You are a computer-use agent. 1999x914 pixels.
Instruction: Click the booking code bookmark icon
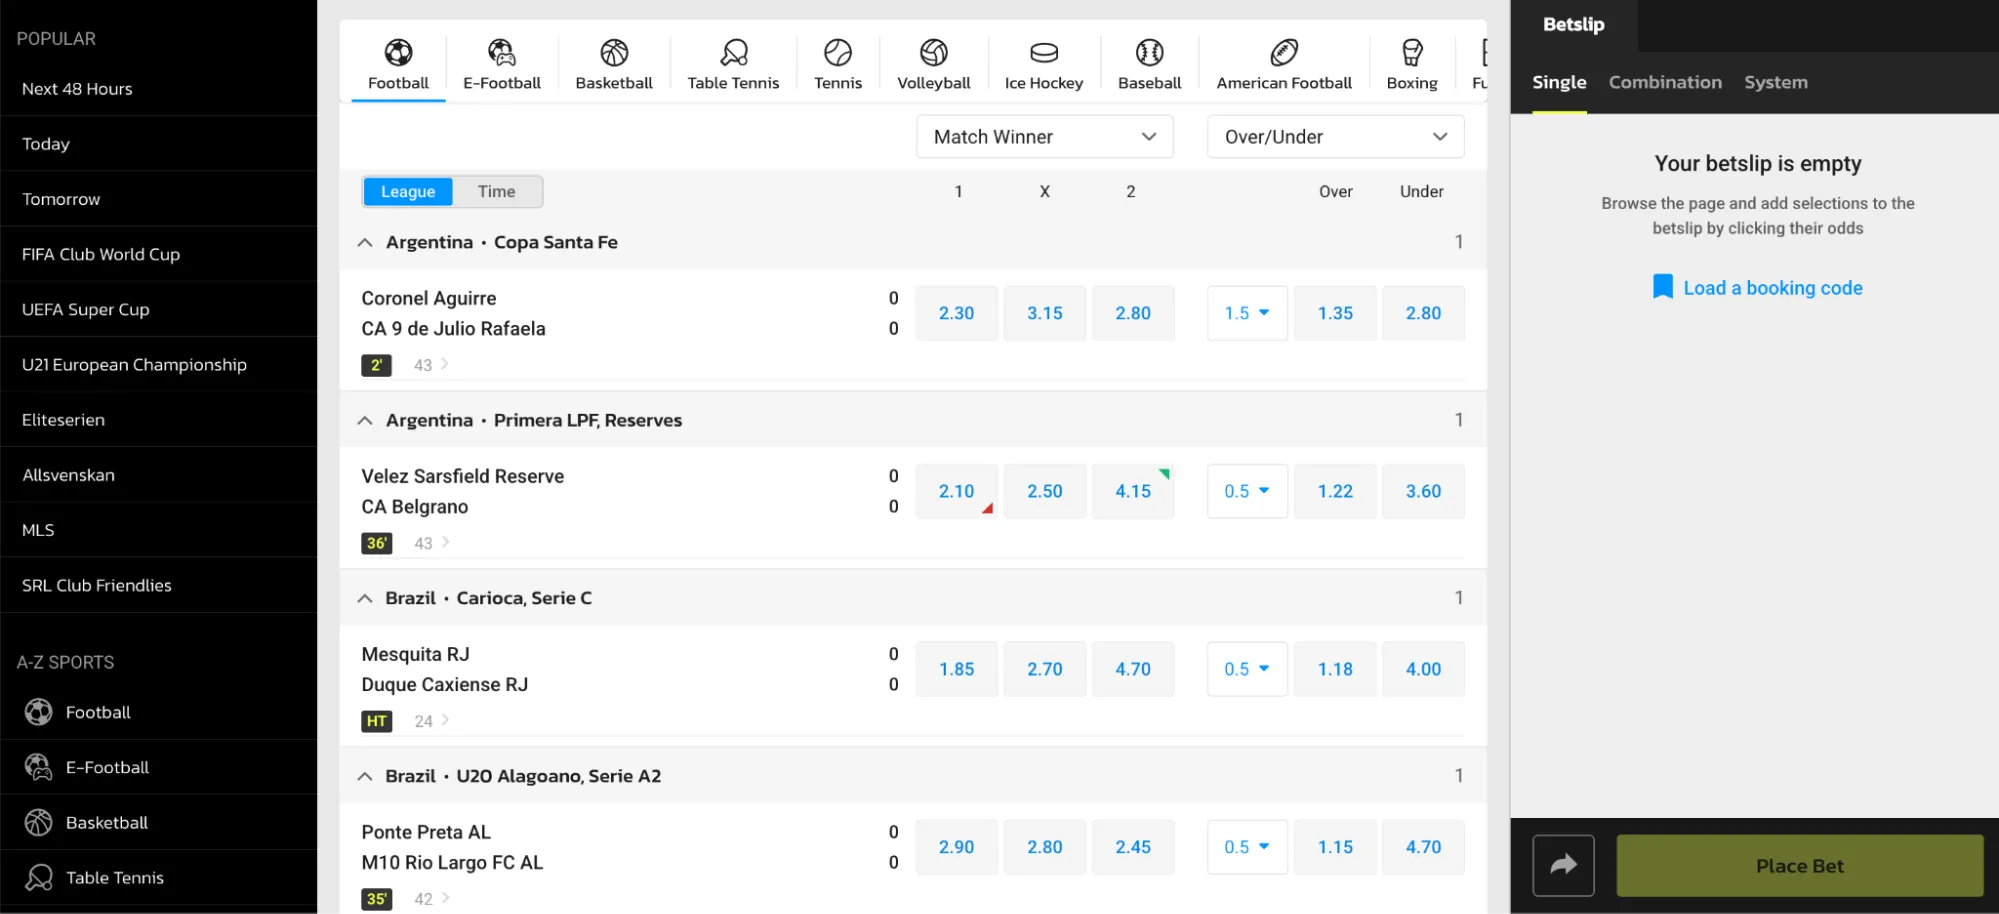[1662, 288]
